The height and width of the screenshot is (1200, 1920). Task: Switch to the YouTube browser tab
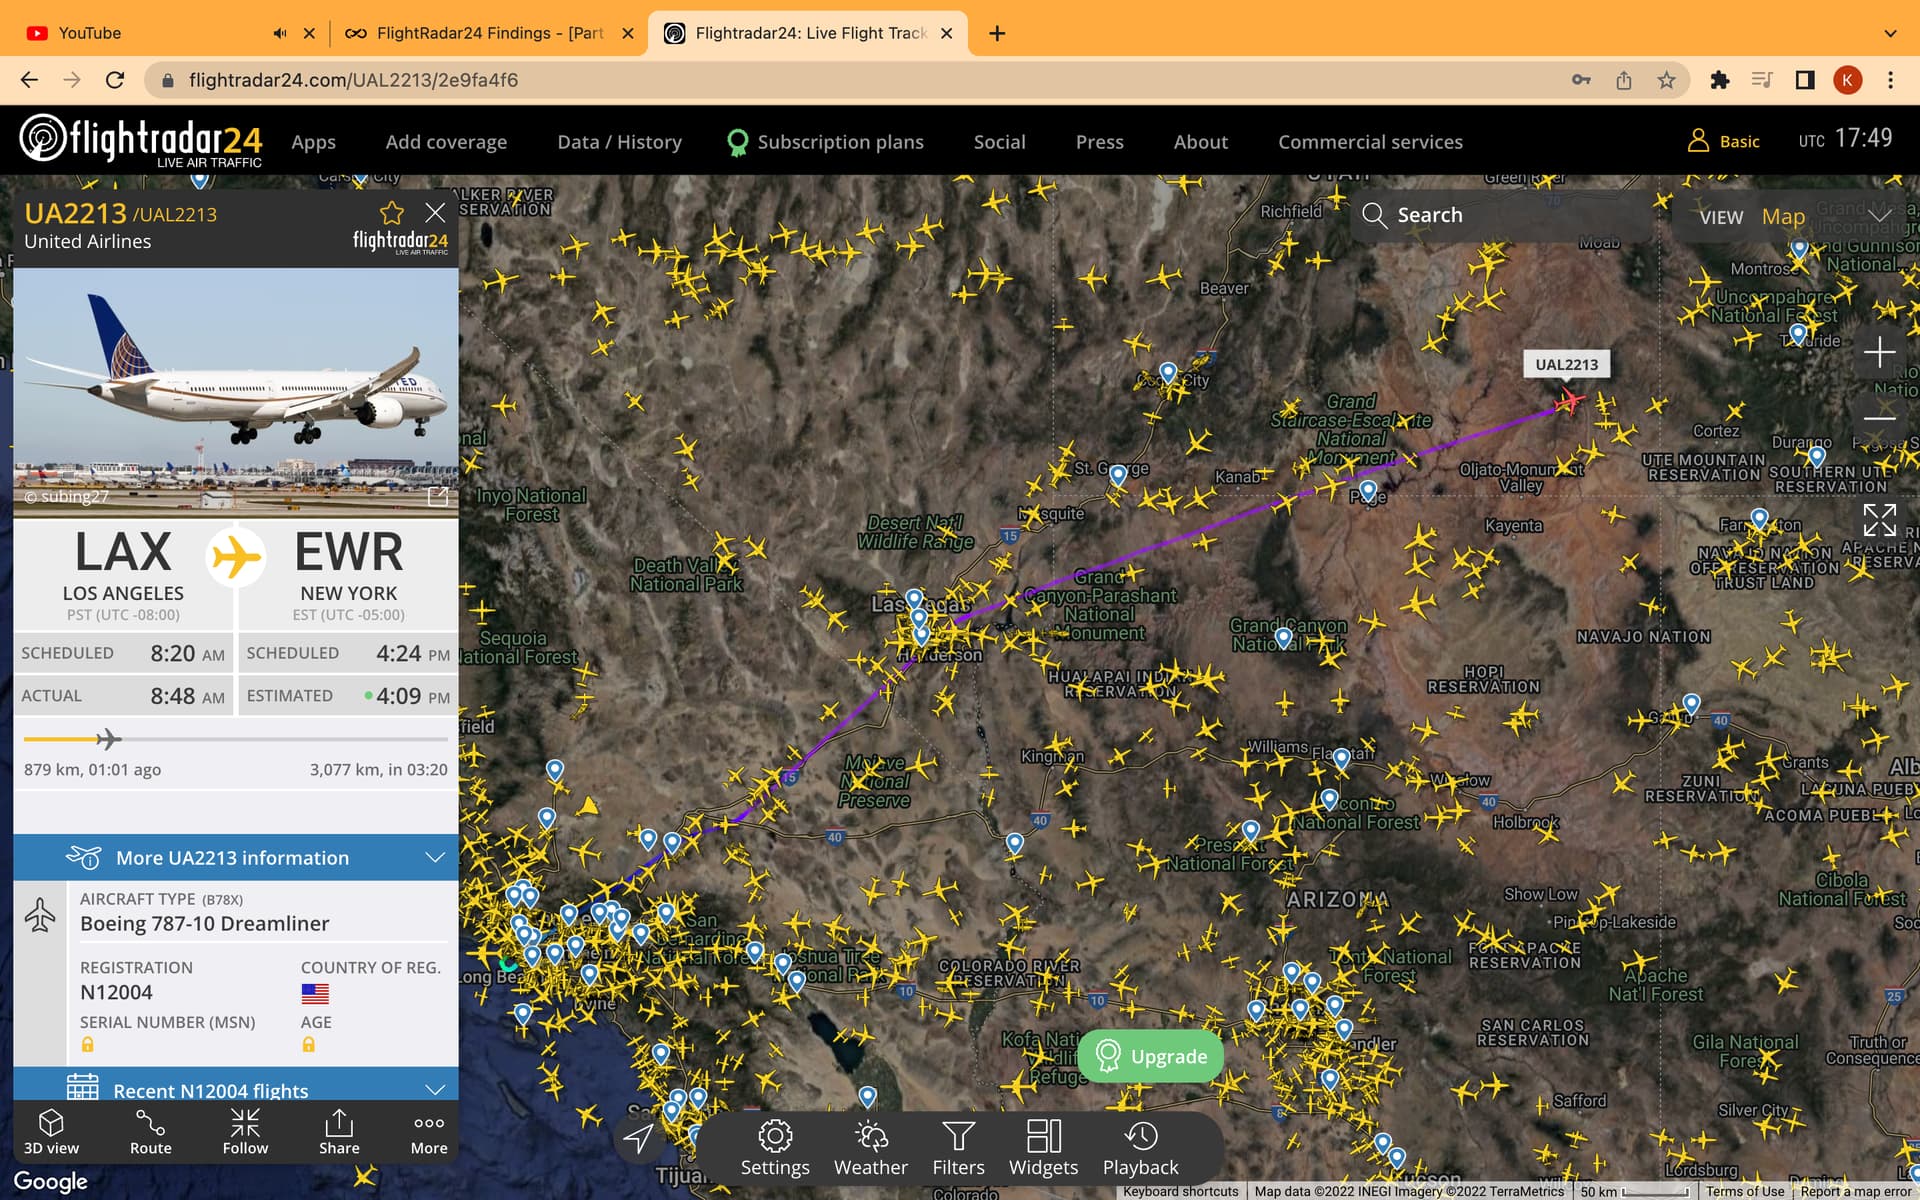click(x=90, y=33)
